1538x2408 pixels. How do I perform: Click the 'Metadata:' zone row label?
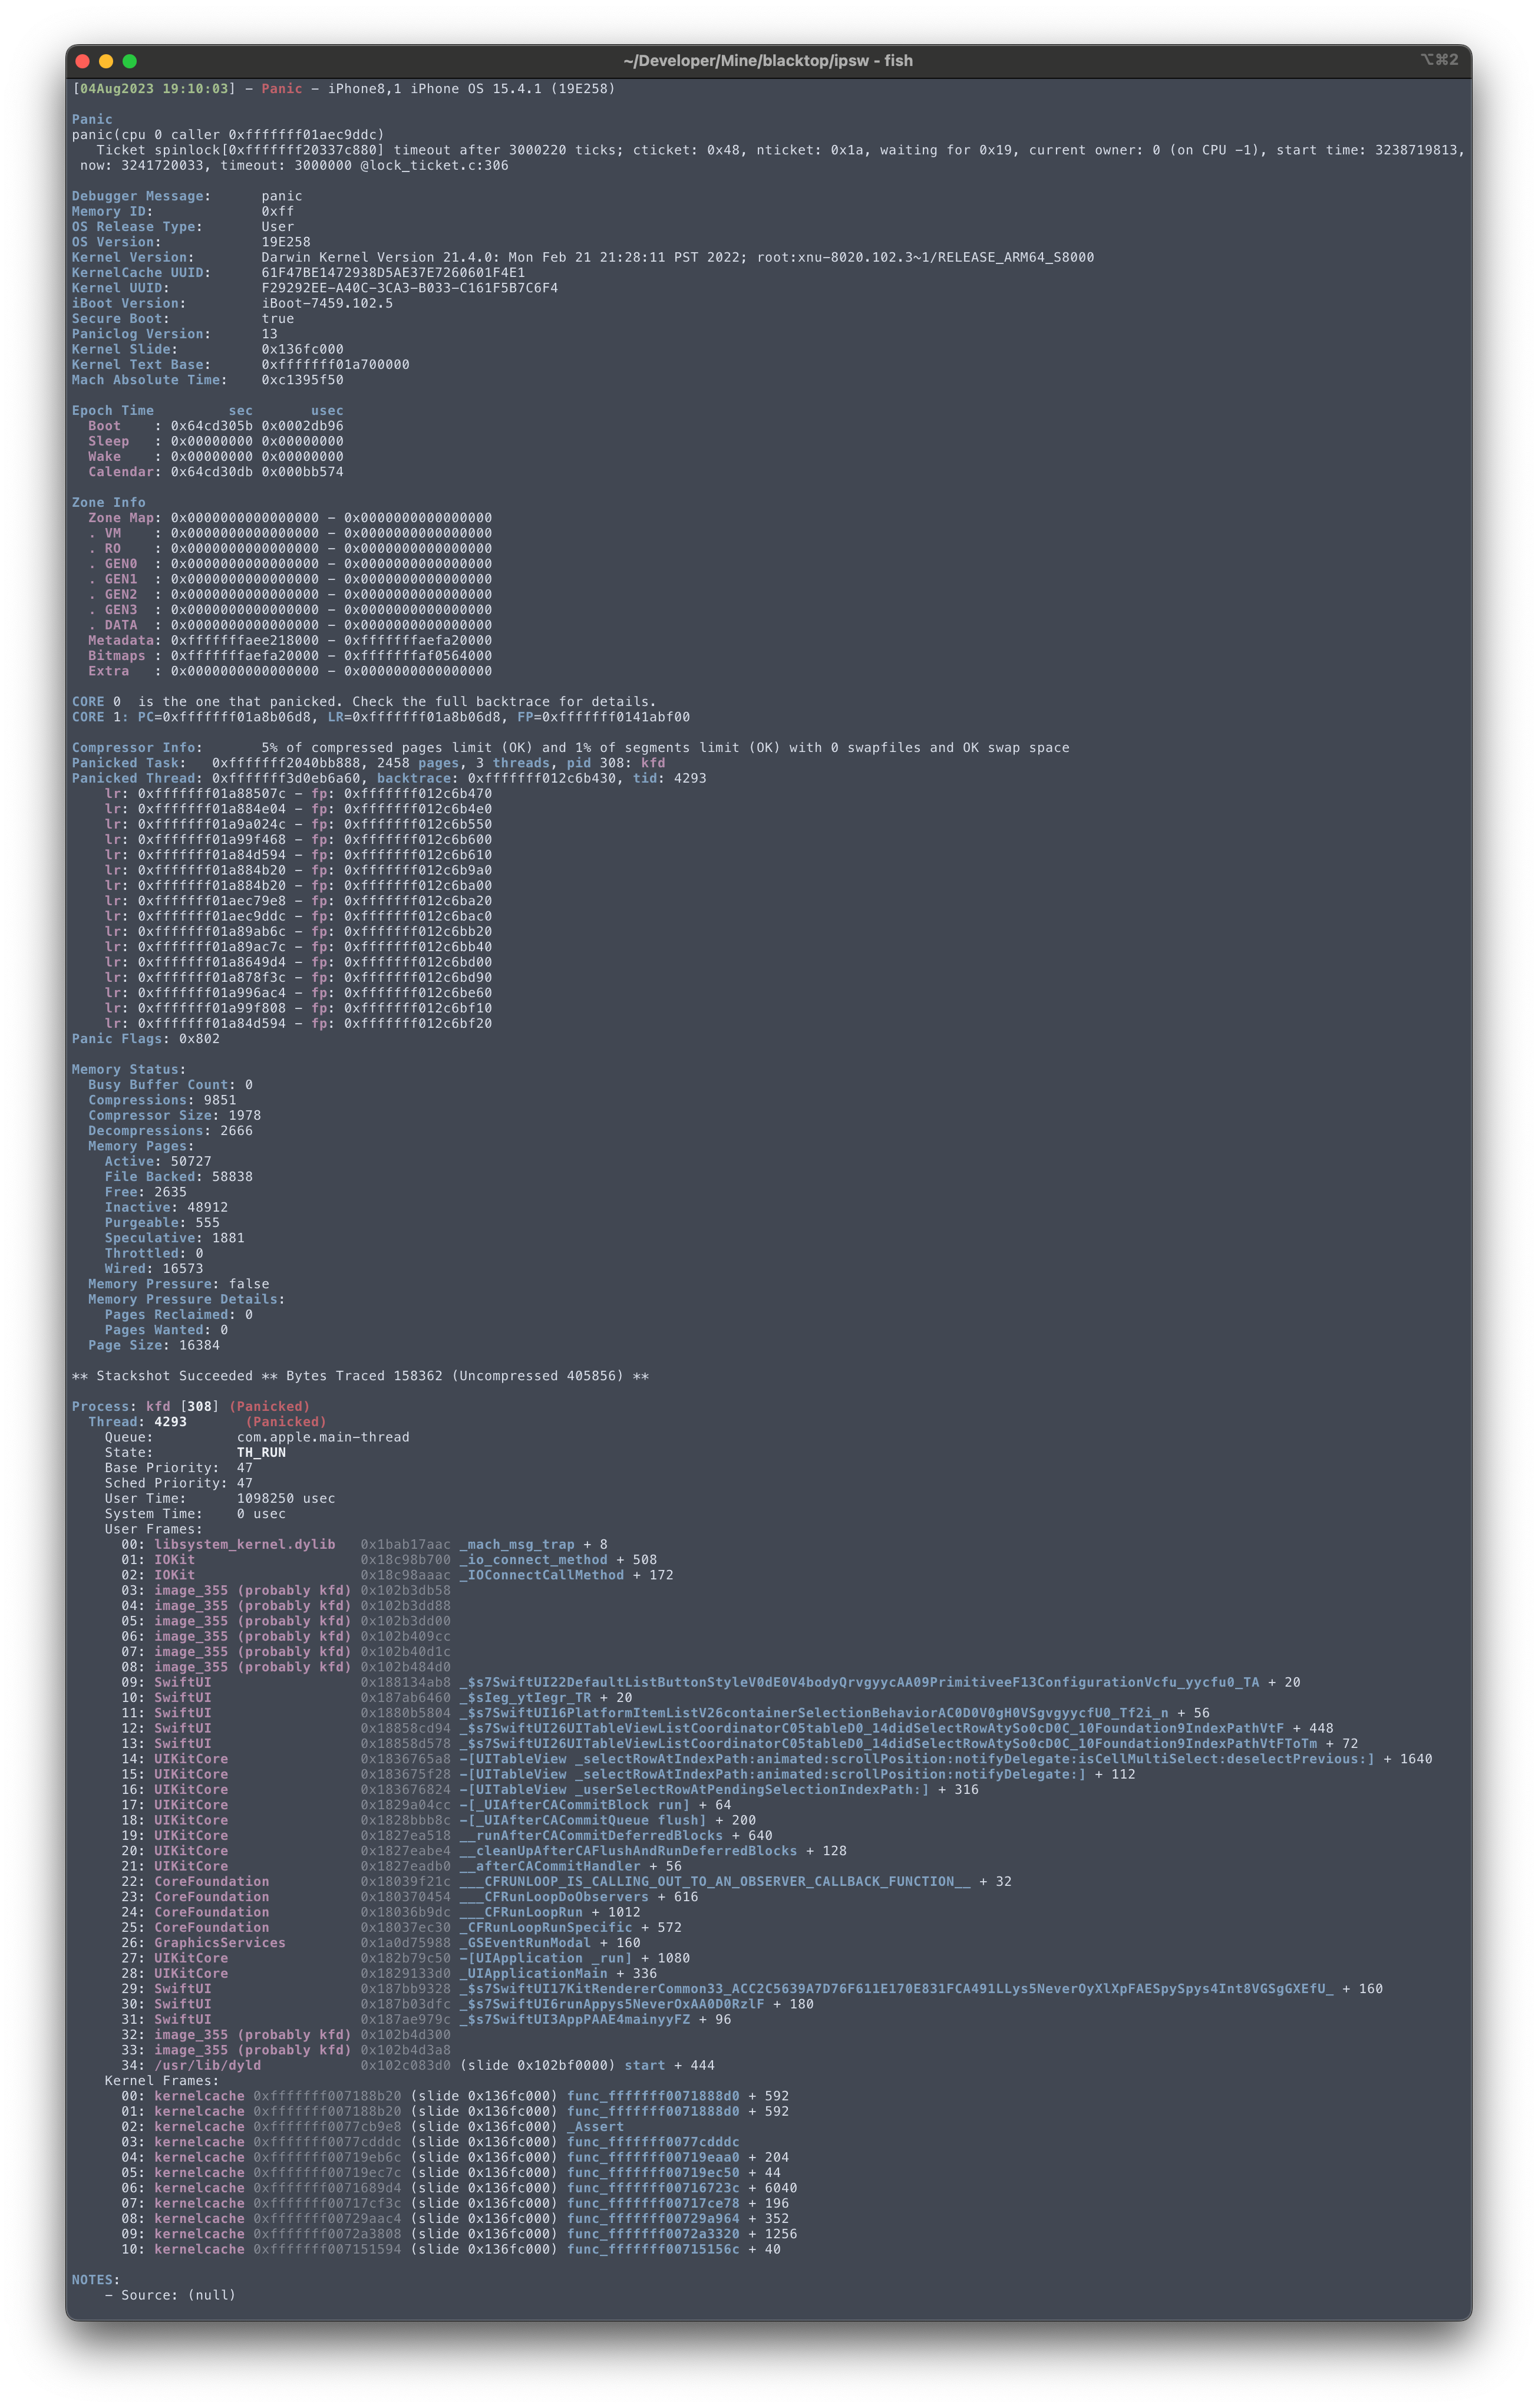(125, 640)
